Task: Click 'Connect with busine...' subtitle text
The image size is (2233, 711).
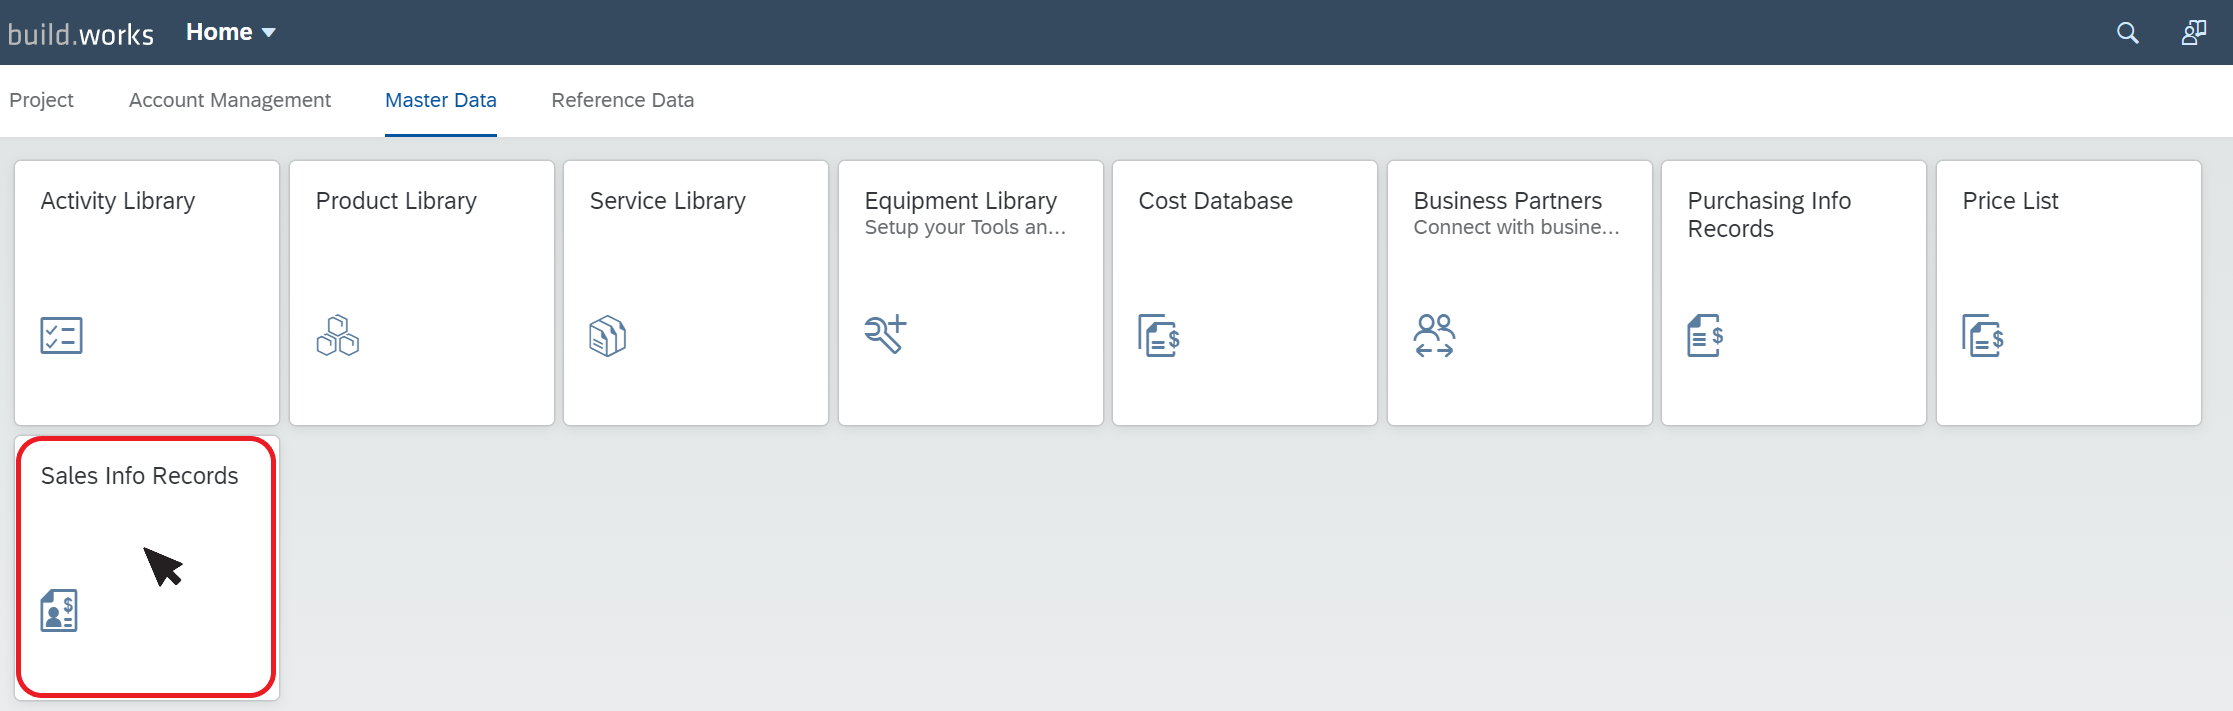Action: [1516, 228]
